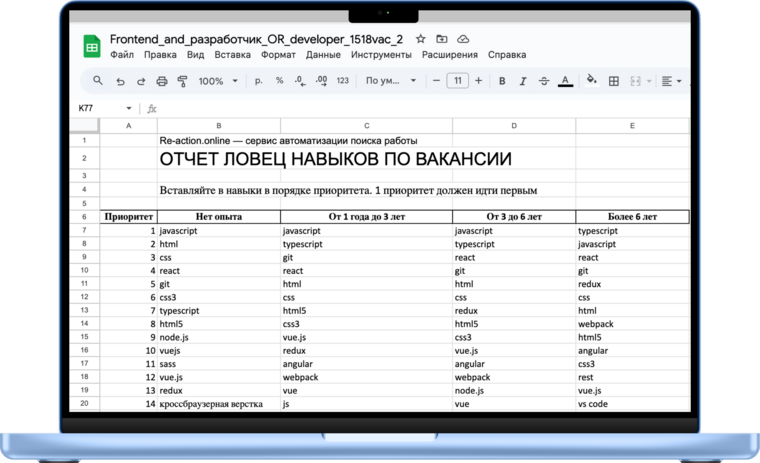
Task: Select column B header
Action: click(x=219, y=126)
